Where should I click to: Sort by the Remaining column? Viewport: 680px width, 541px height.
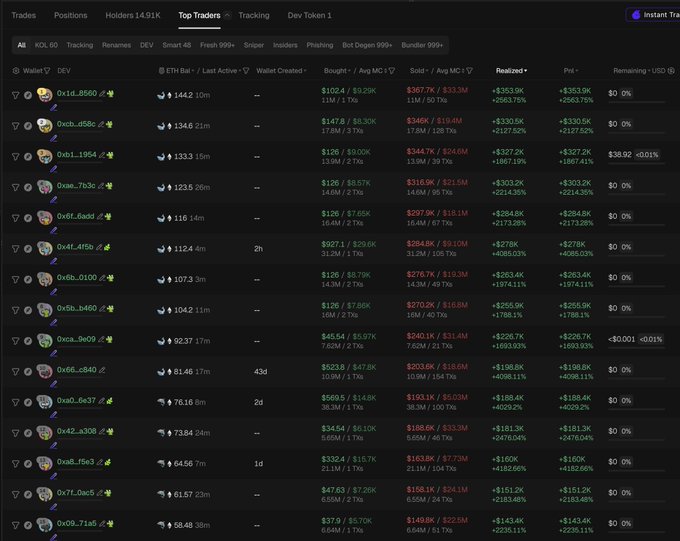coord(631,71)
